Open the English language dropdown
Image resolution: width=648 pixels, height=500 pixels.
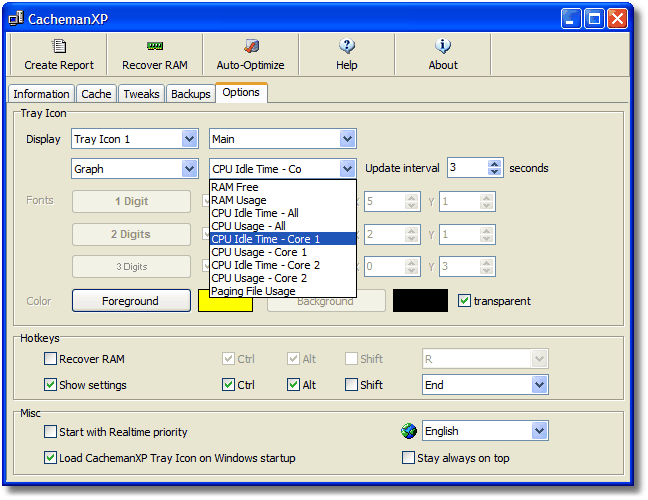tap(539, 431)
